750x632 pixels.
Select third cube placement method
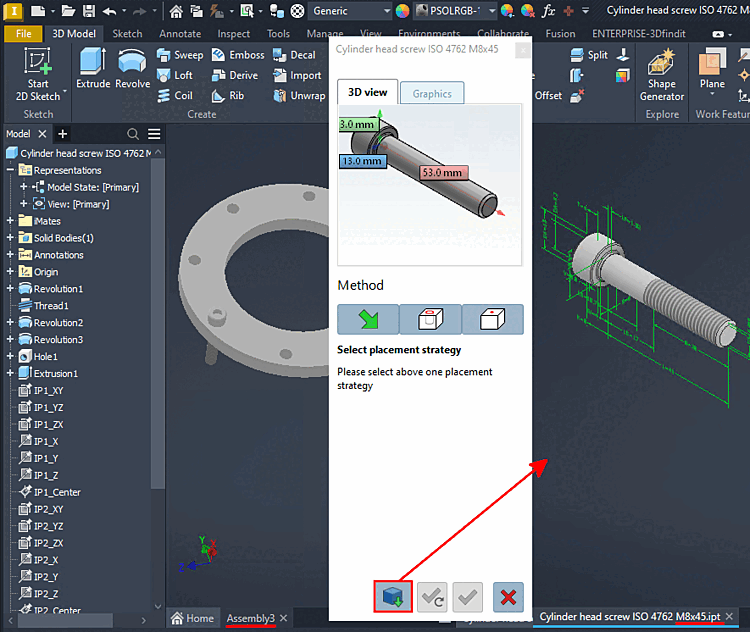[x=492, y=319]
